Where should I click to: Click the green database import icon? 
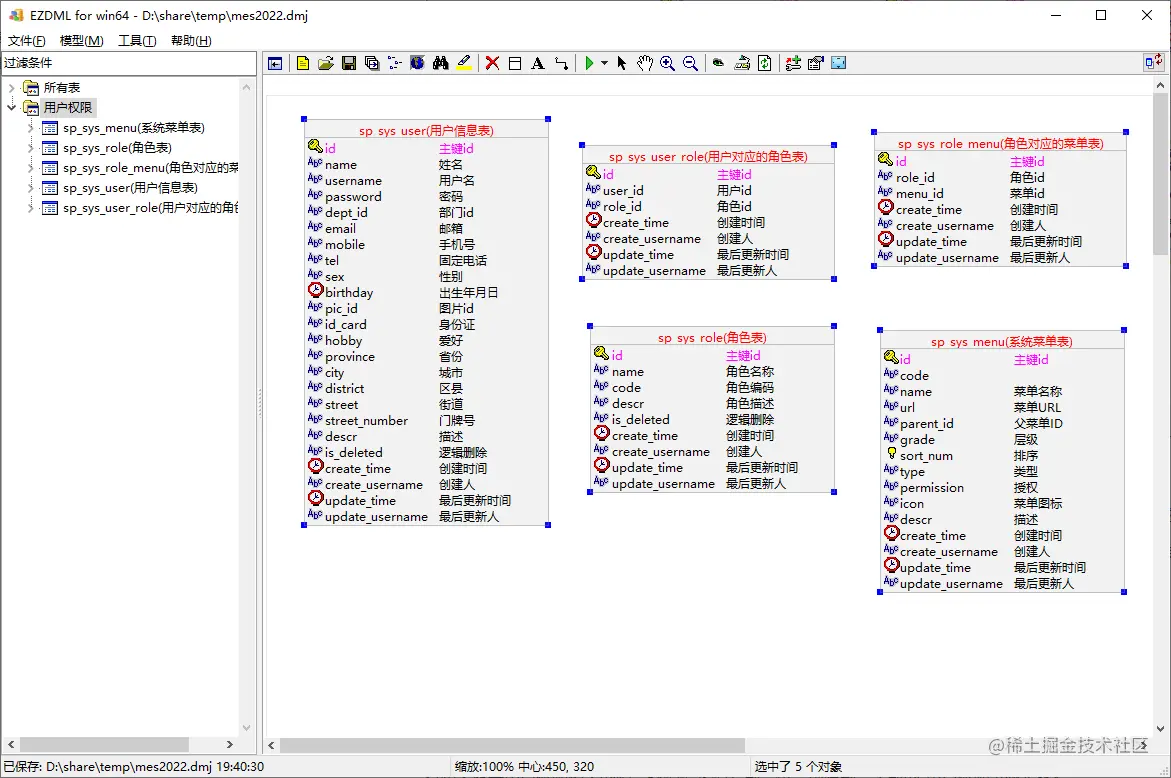tap(718, 63)
